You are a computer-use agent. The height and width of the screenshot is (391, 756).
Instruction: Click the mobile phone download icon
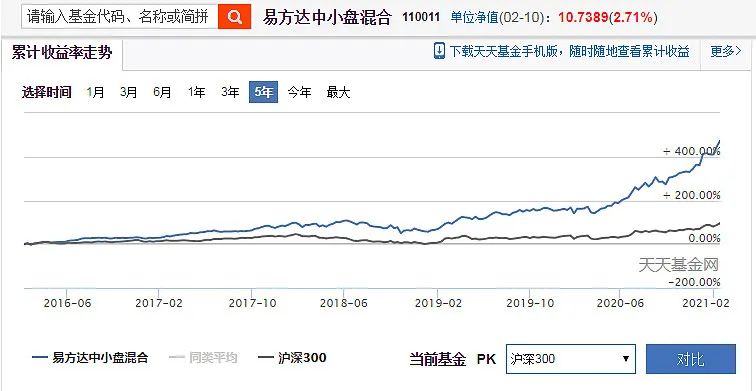point(439,51)
